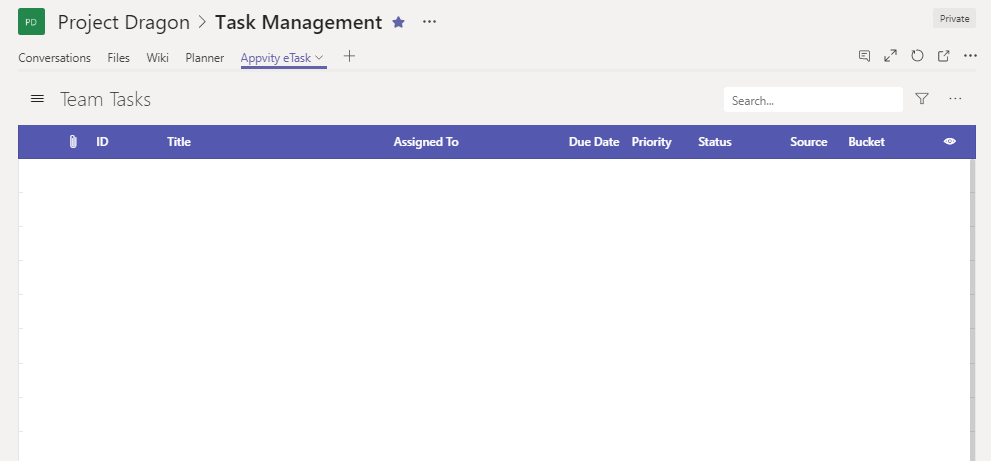This screenshot has width=991, height=461.
Task: Open the Conversations tab
Action: tap(54, 58)
